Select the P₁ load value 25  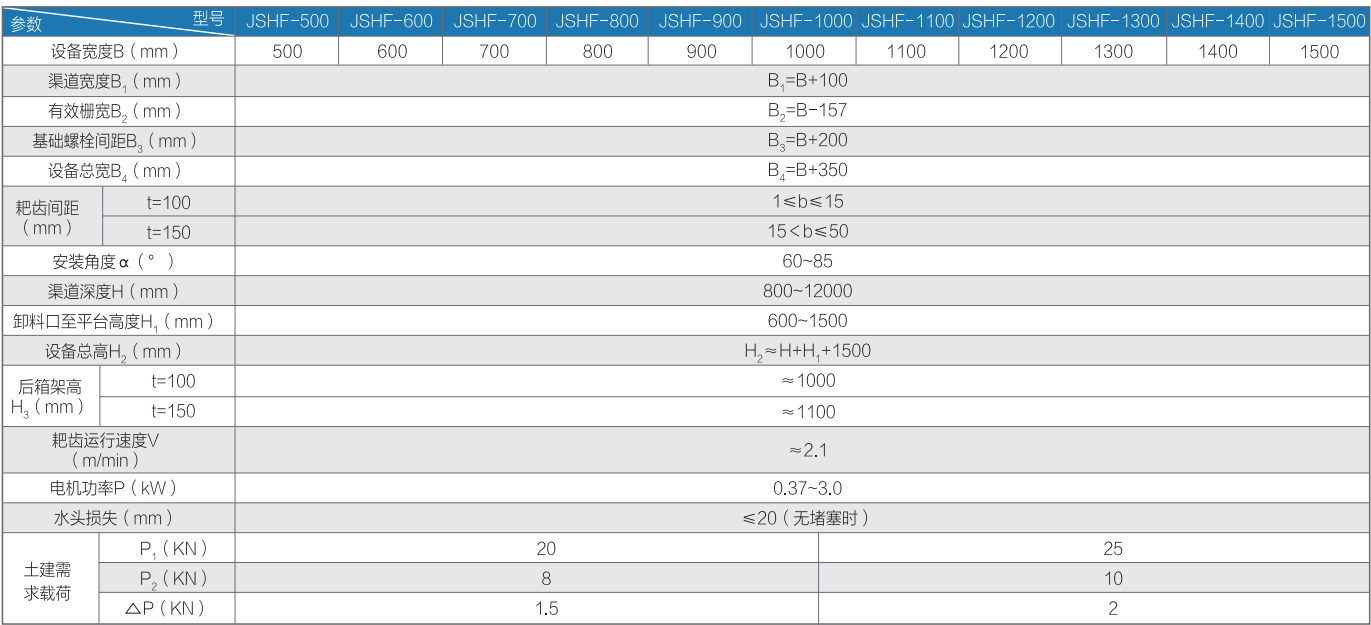(1113, 549)
